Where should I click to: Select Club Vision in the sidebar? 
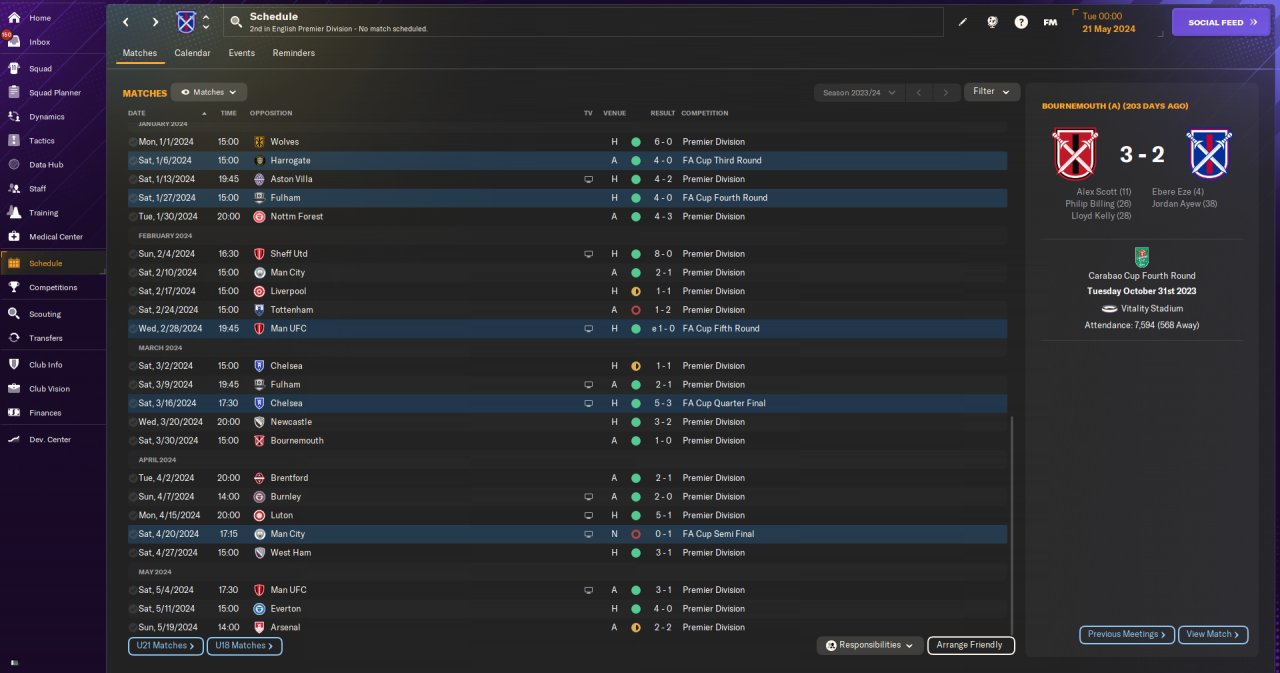click(x=53, y=389)
